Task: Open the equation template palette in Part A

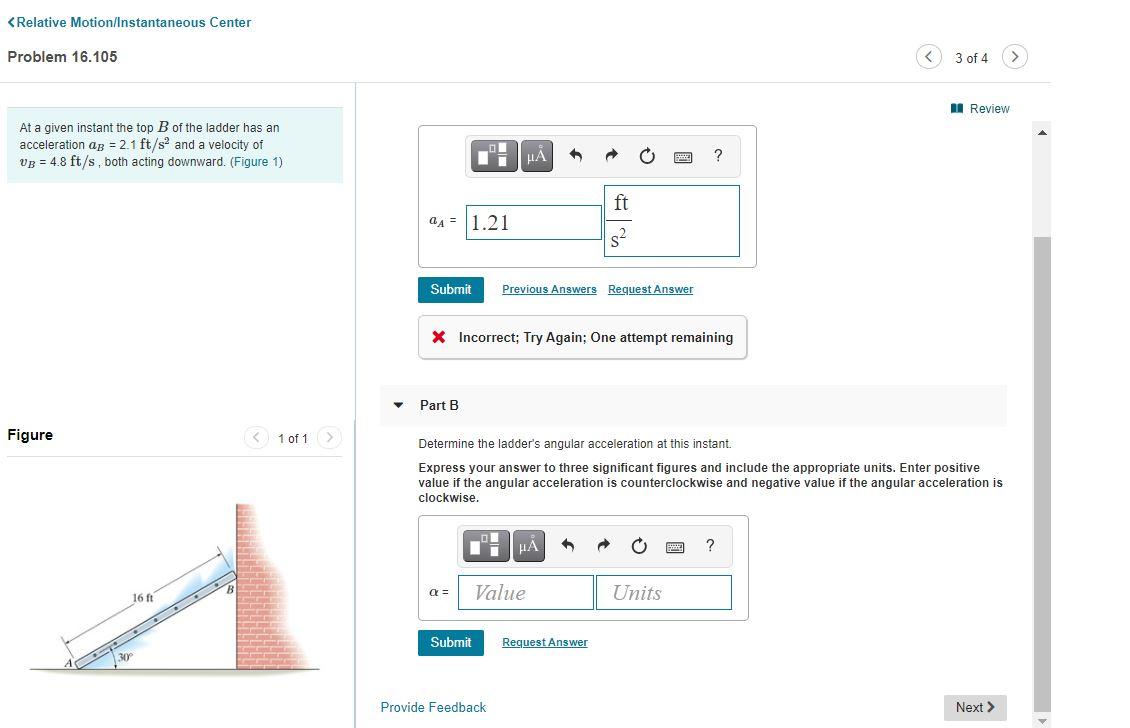Action: tap(494, 156)
